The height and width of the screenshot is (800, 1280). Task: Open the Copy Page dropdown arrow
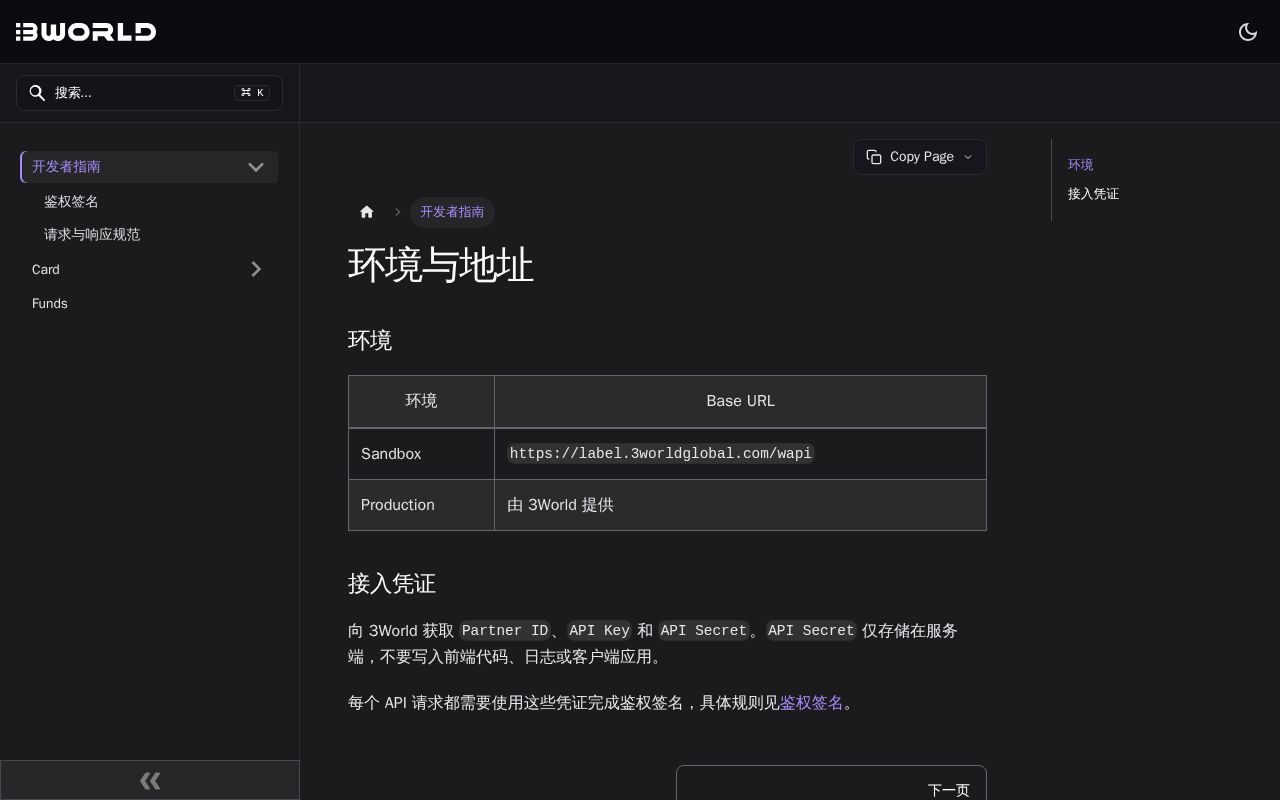[968, 157]
